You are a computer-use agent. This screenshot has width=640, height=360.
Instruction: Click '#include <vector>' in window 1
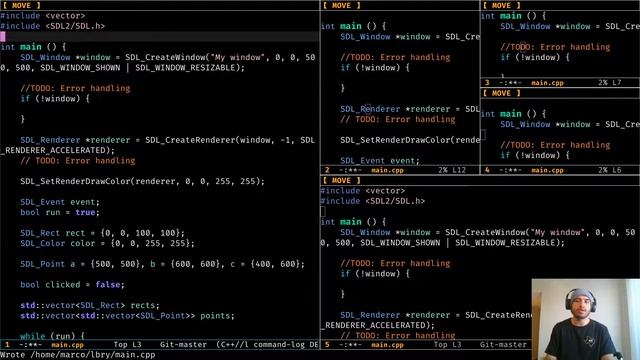[x=43, y=16]
